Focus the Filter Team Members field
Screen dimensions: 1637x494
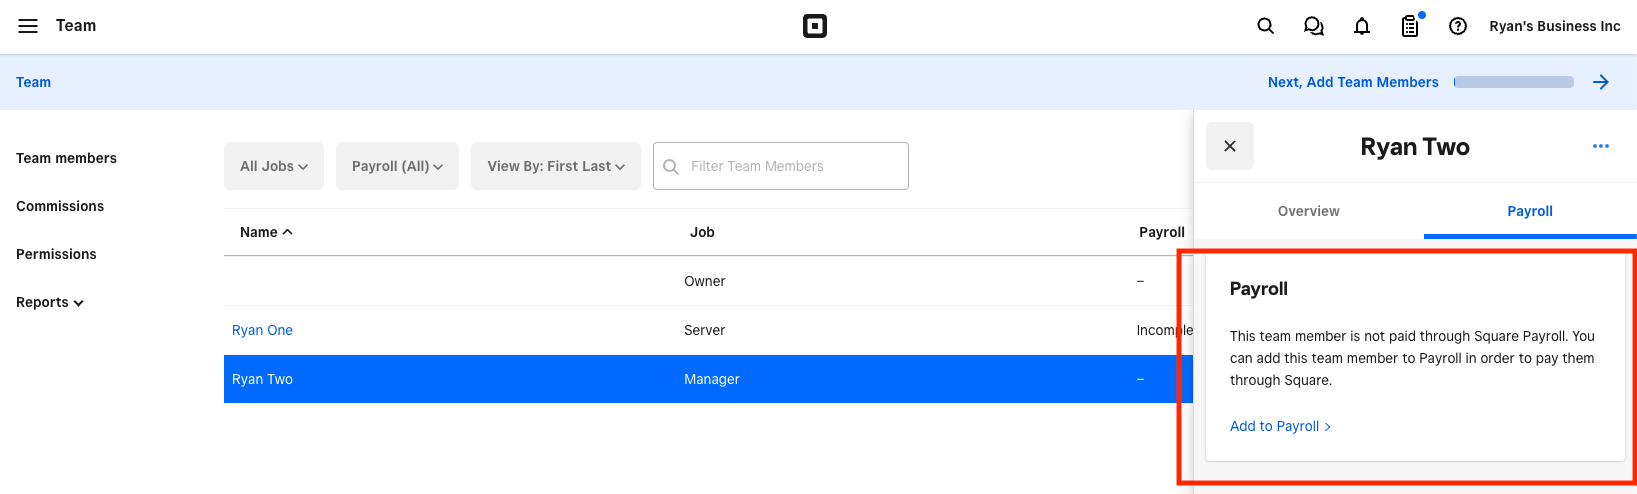point(781,166)
